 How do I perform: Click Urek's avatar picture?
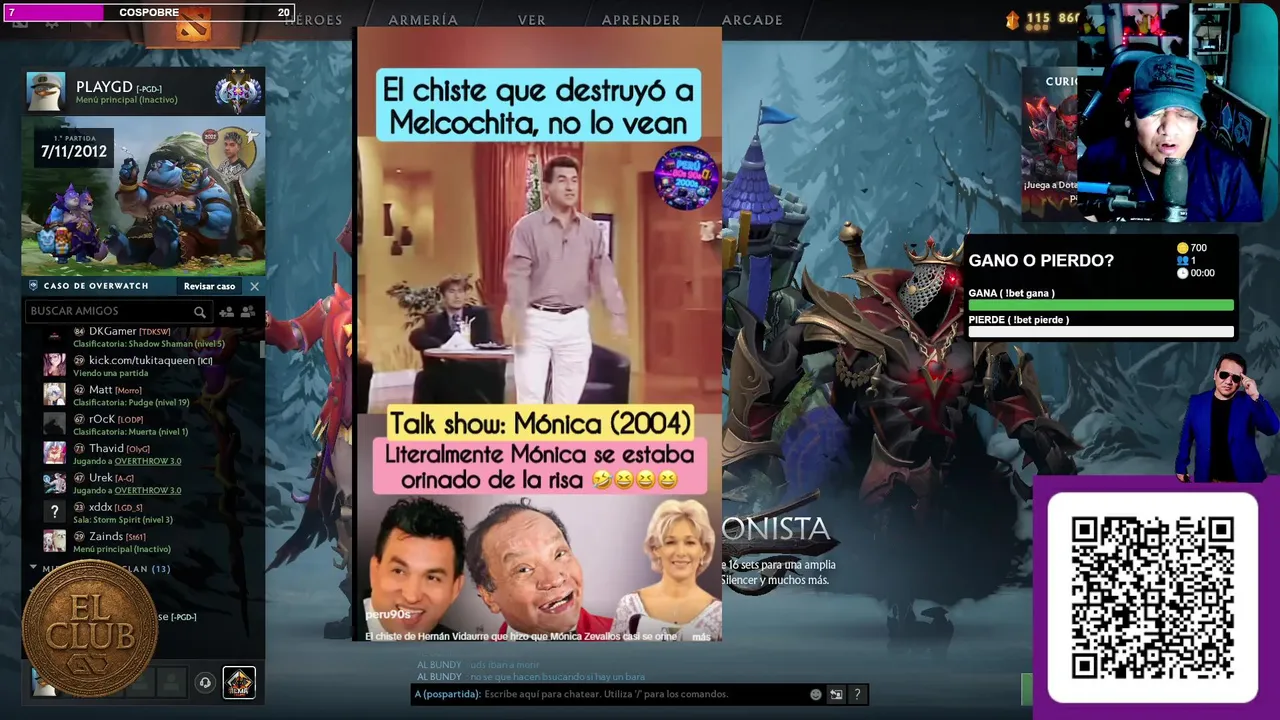pos(54,483)
